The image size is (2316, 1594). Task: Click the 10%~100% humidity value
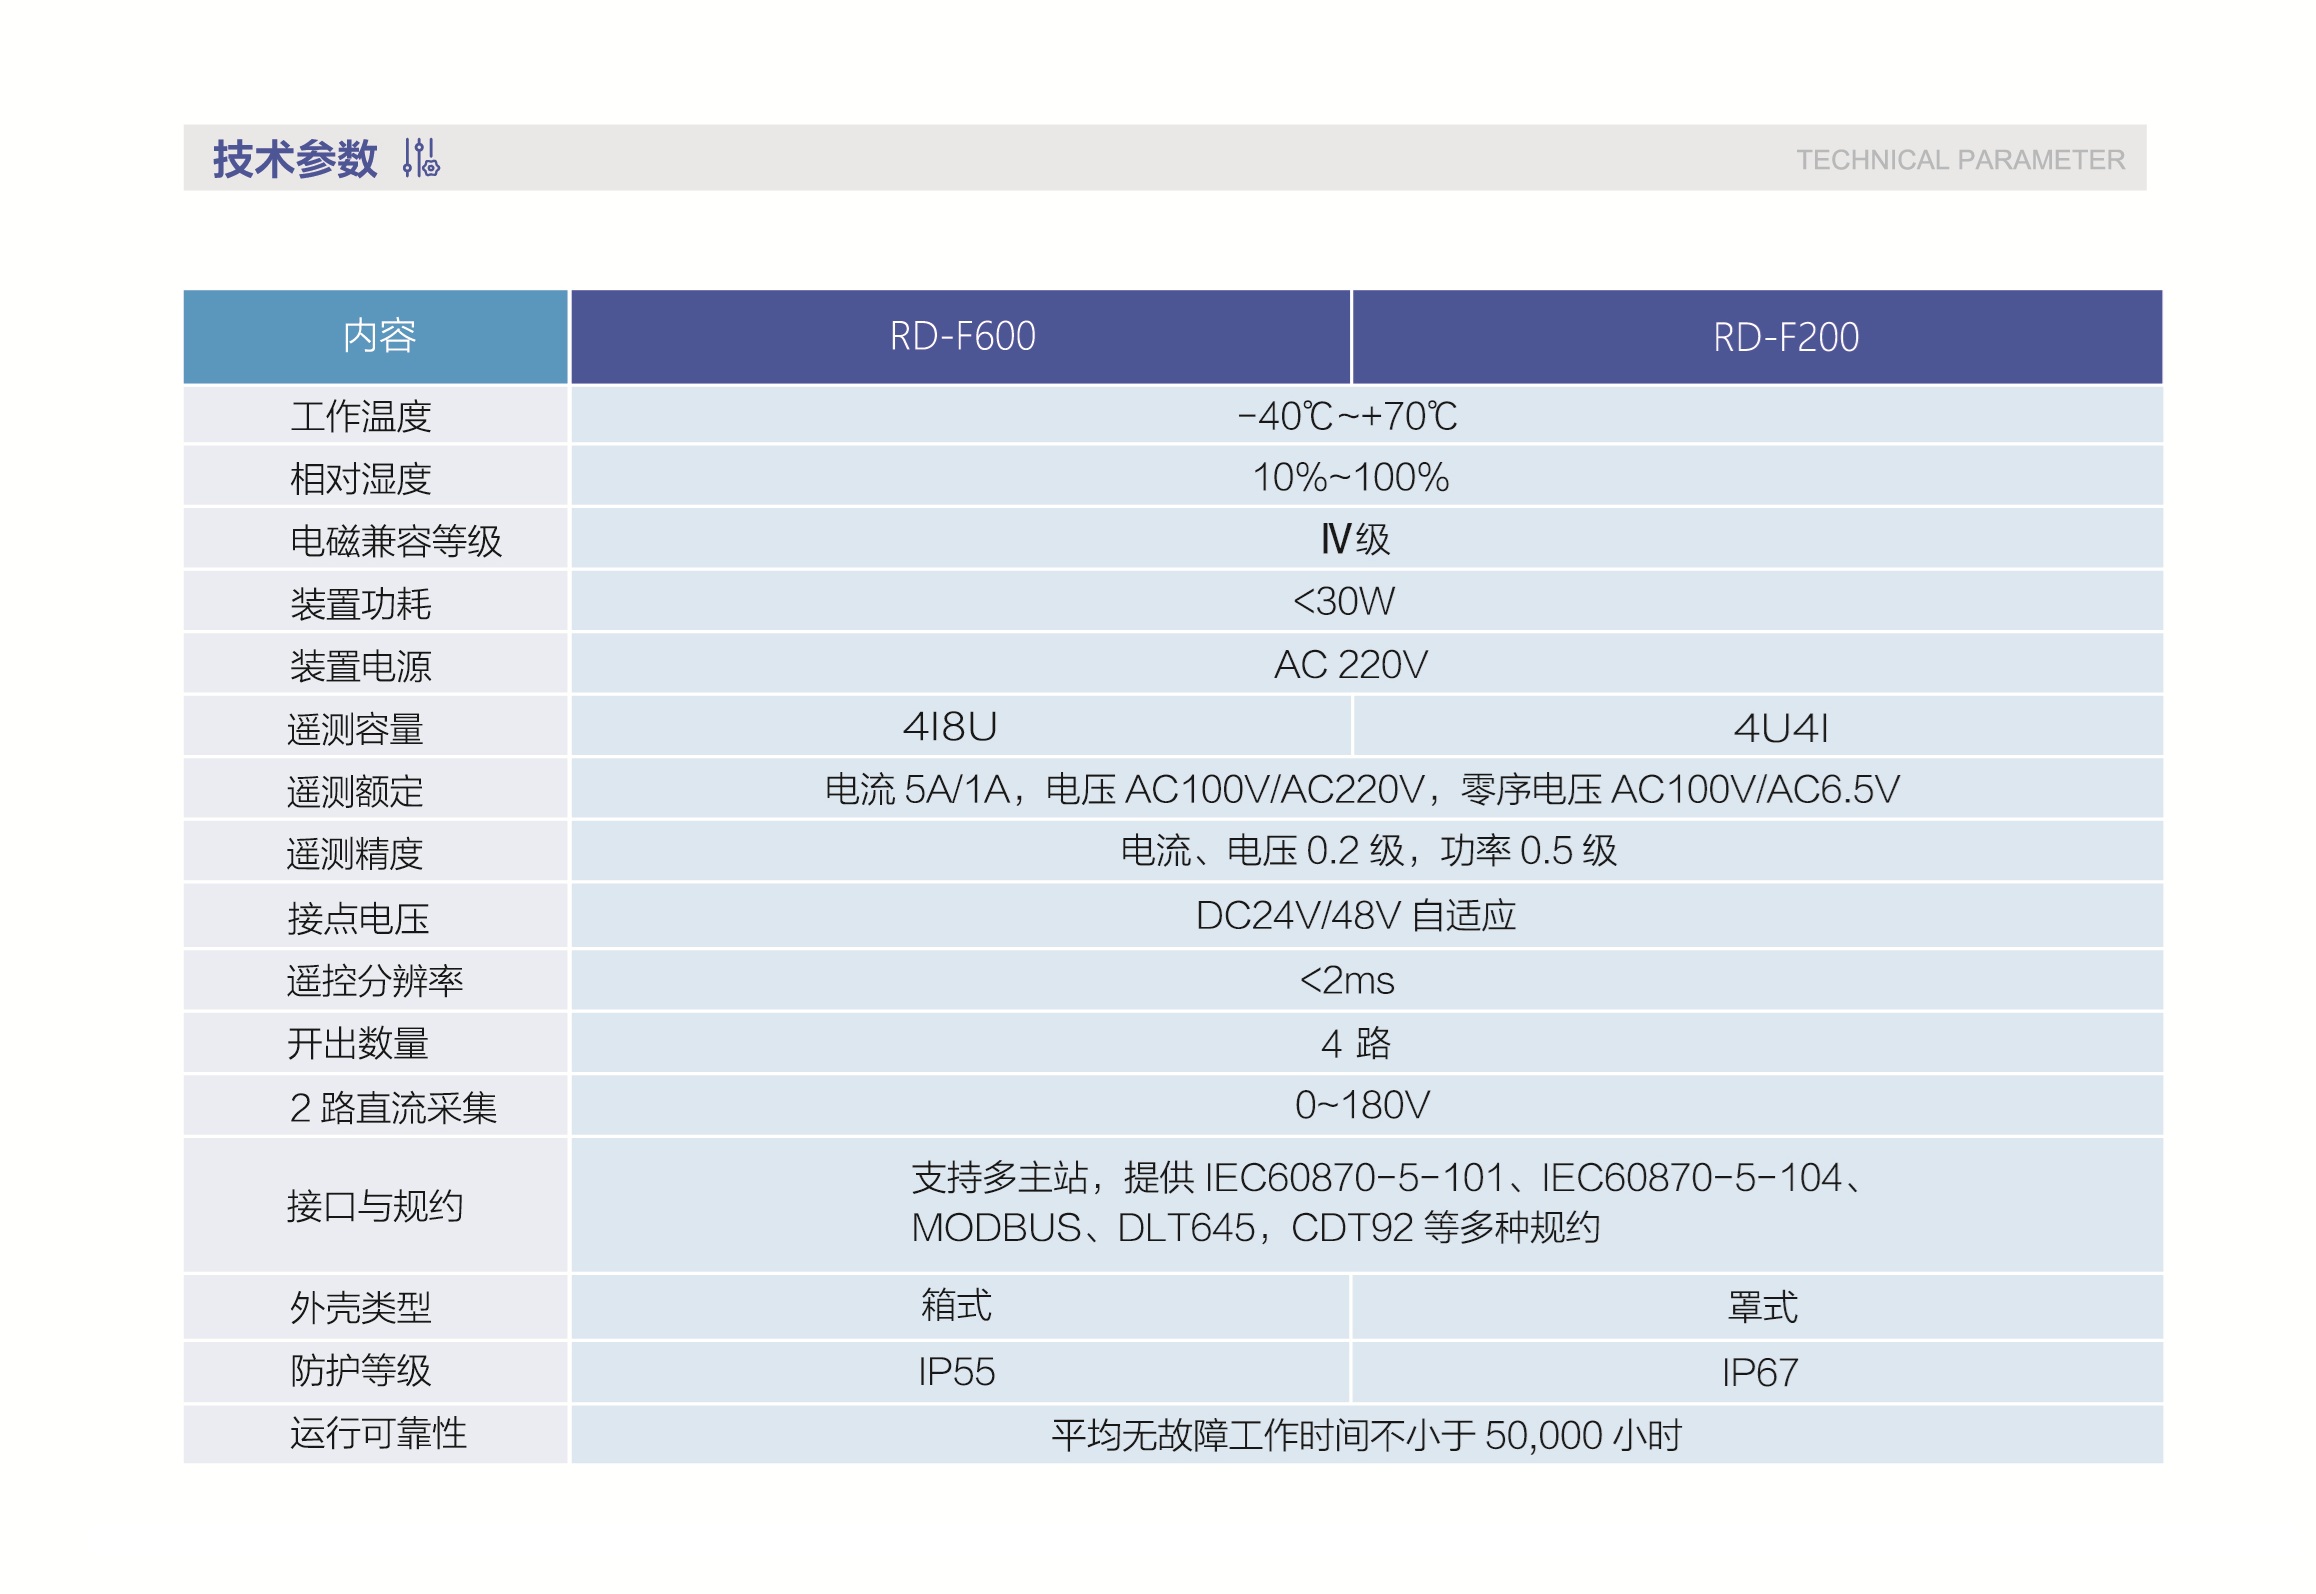tap(1349, 478)
